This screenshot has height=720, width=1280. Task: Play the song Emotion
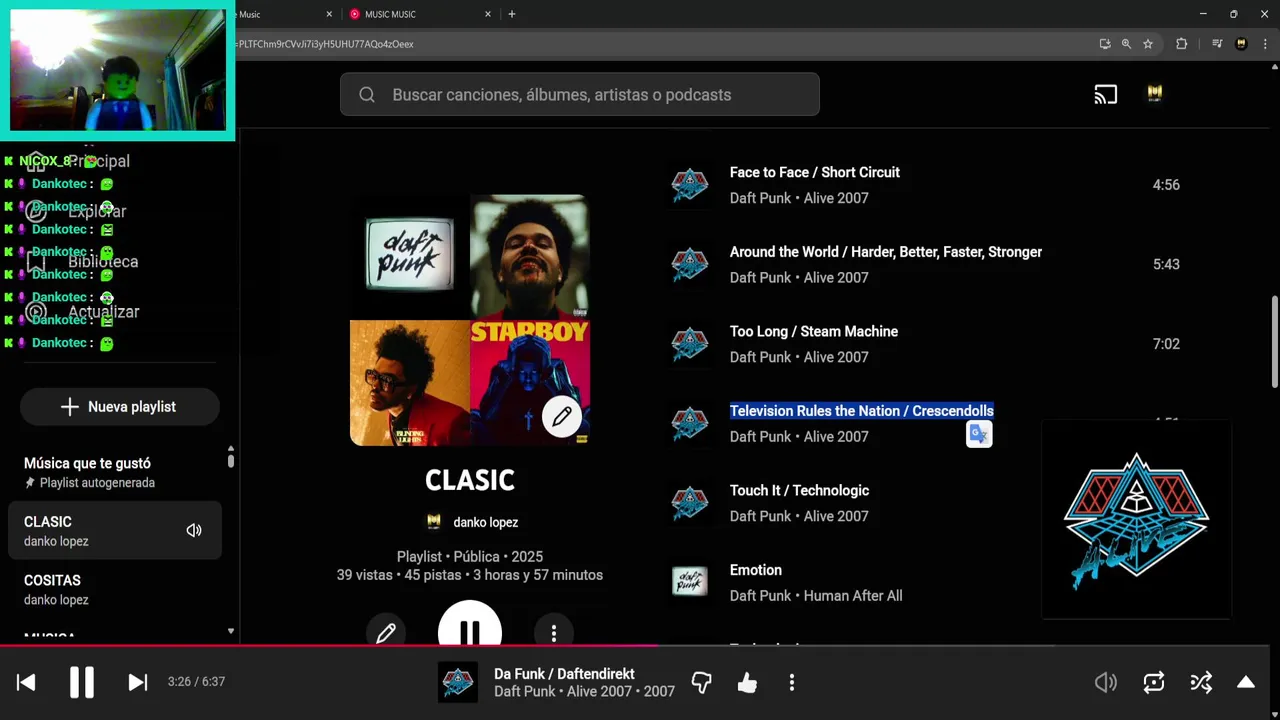pyautogui.click(x=756, y=570)
